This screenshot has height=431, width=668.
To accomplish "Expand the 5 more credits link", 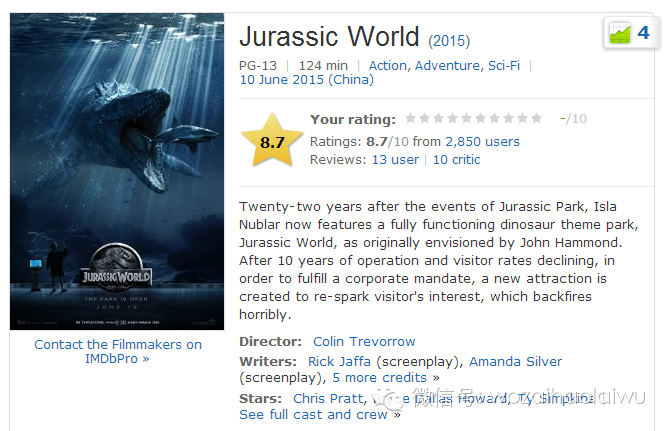I will click(385, 378).
